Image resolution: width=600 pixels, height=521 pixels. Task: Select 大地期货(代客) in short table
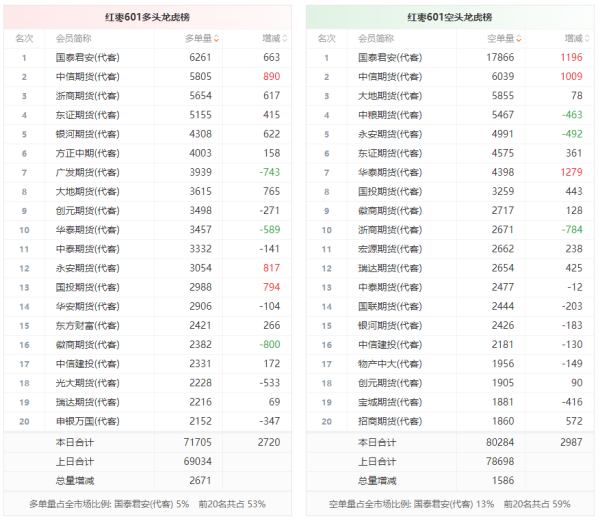coord(390,96)
